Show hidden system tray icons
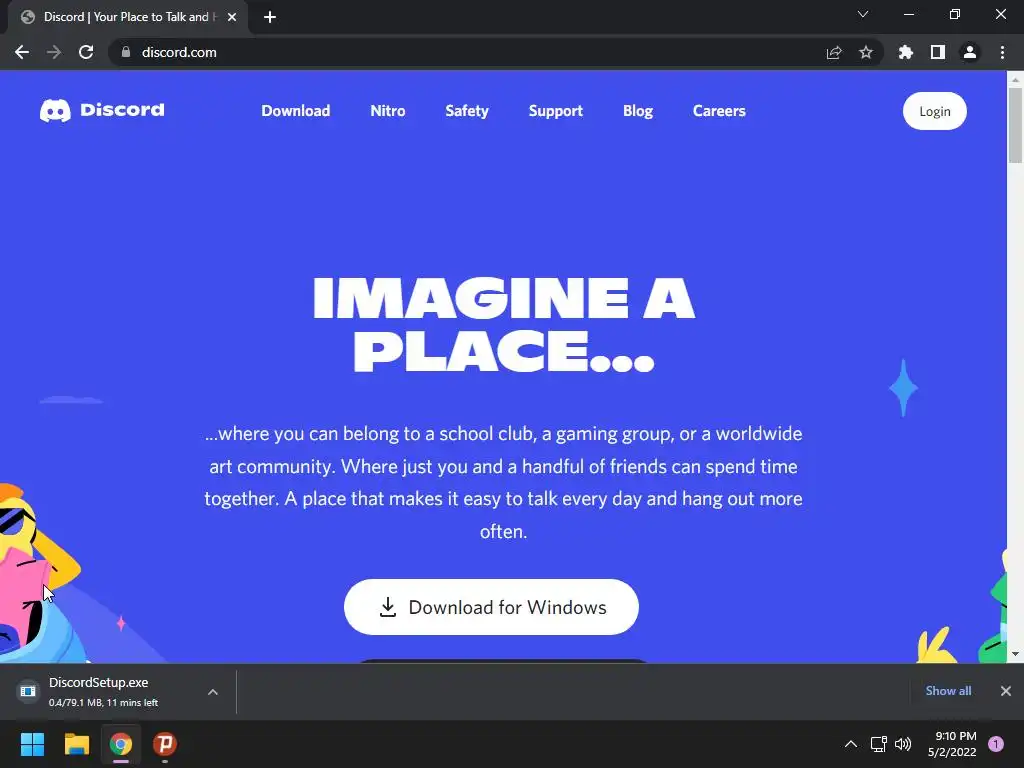The width and height of the screenshot is (1024, 768). (851, 744)
